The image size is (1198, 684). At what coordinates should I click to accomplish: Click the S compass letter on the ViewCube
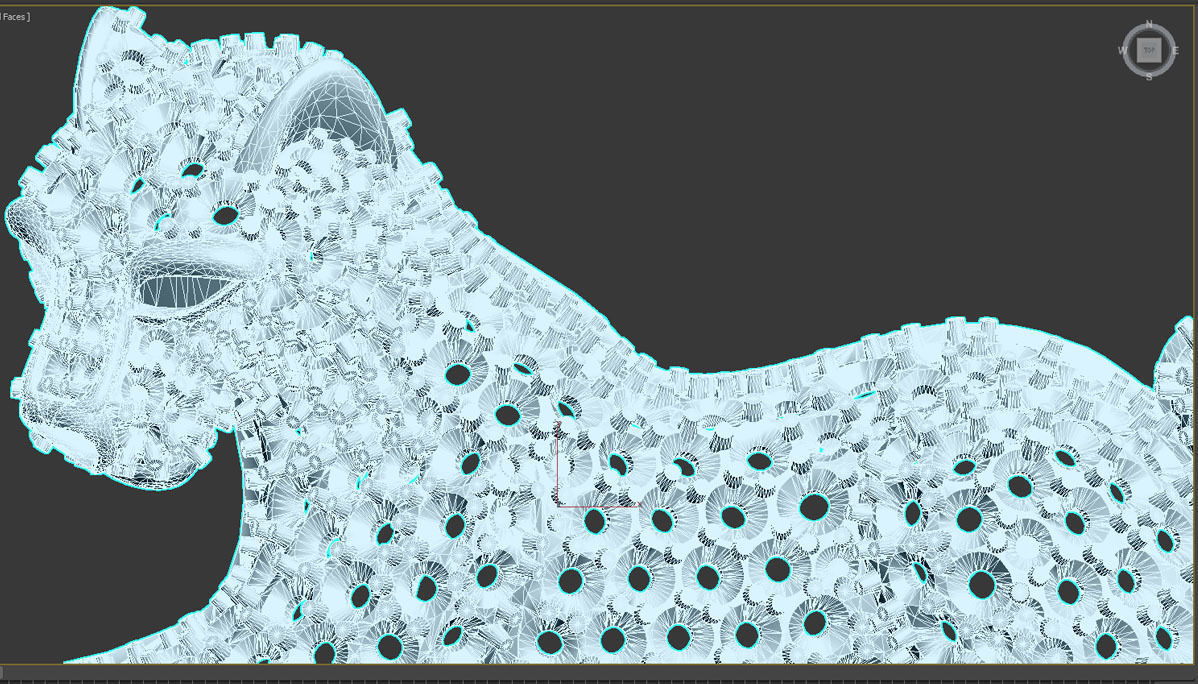point(1149,77)
